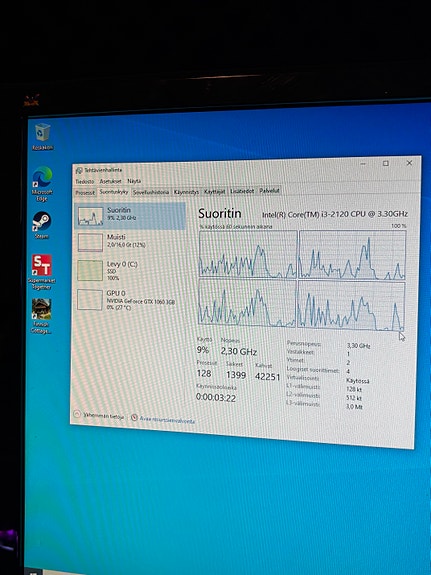Select the Supermarket Together game shortcut

click(x=41, y=272)
